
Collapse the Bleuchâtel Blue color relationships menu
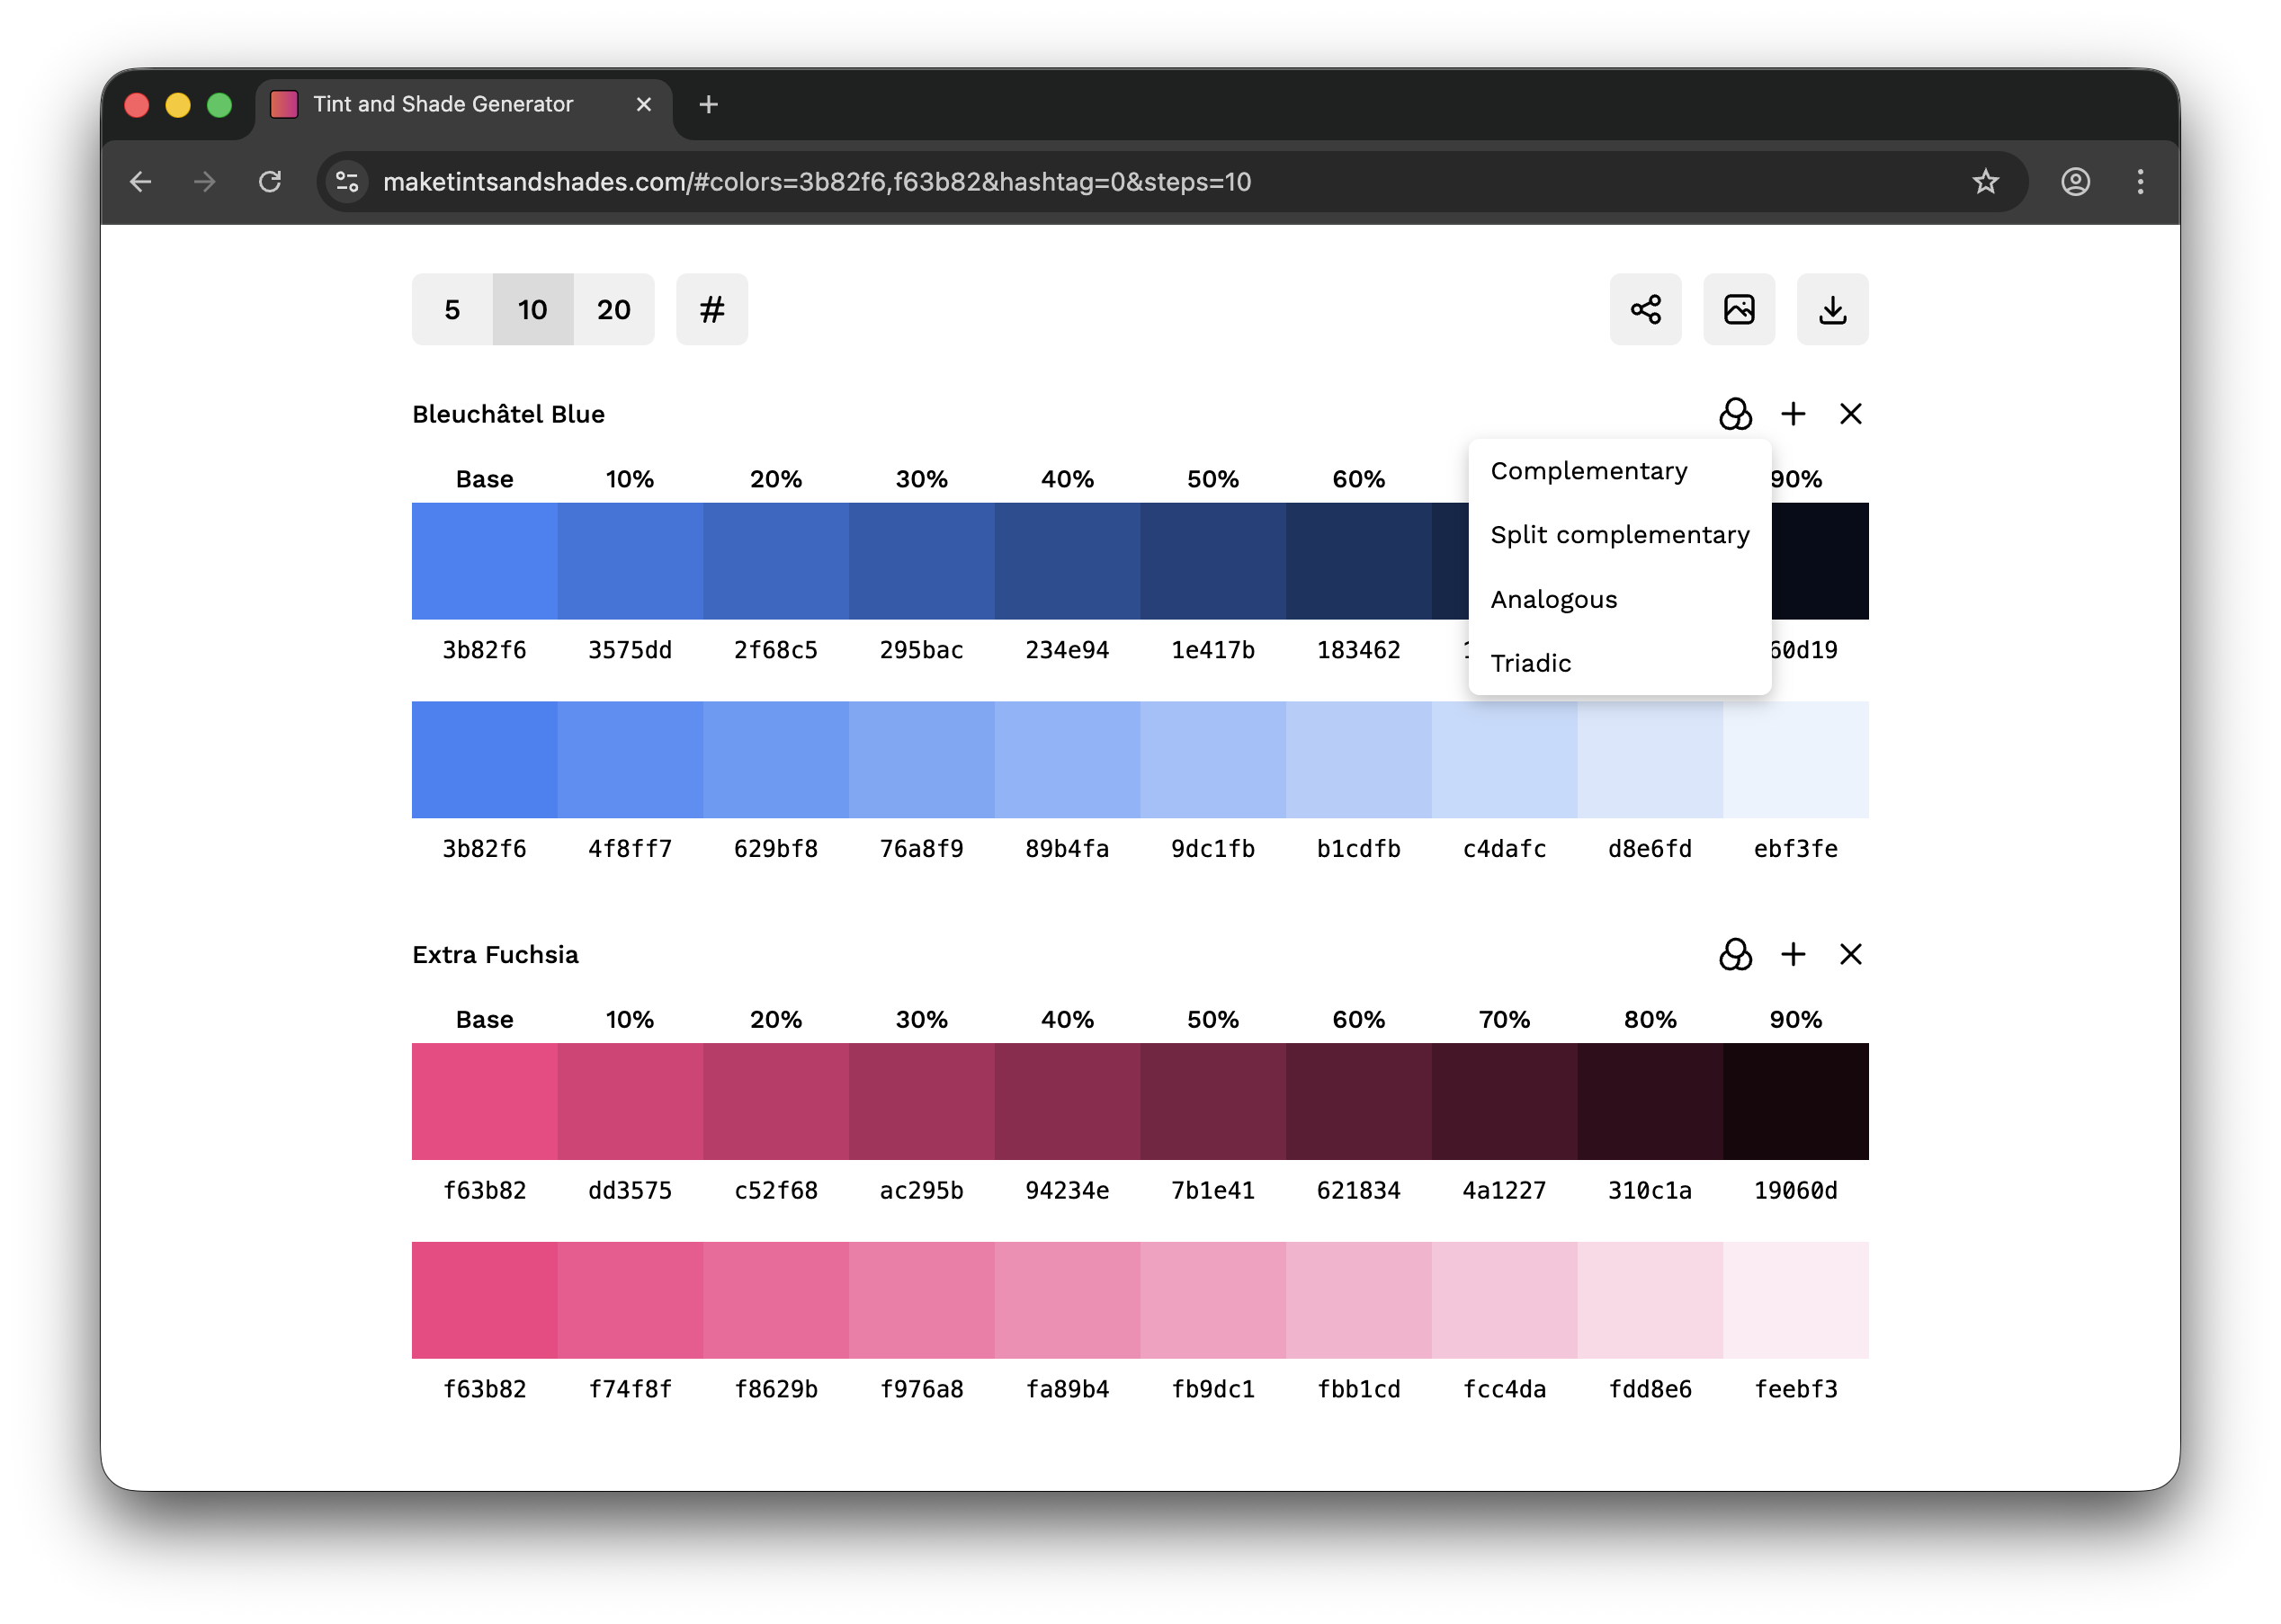(1735, 414)
